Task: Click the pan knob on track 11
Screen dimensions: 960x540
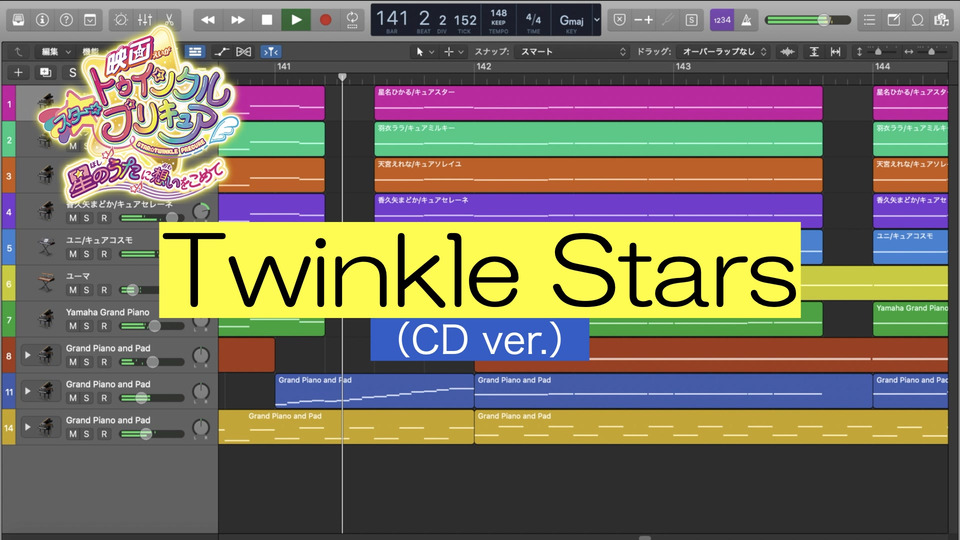Action: pos(201,392)
